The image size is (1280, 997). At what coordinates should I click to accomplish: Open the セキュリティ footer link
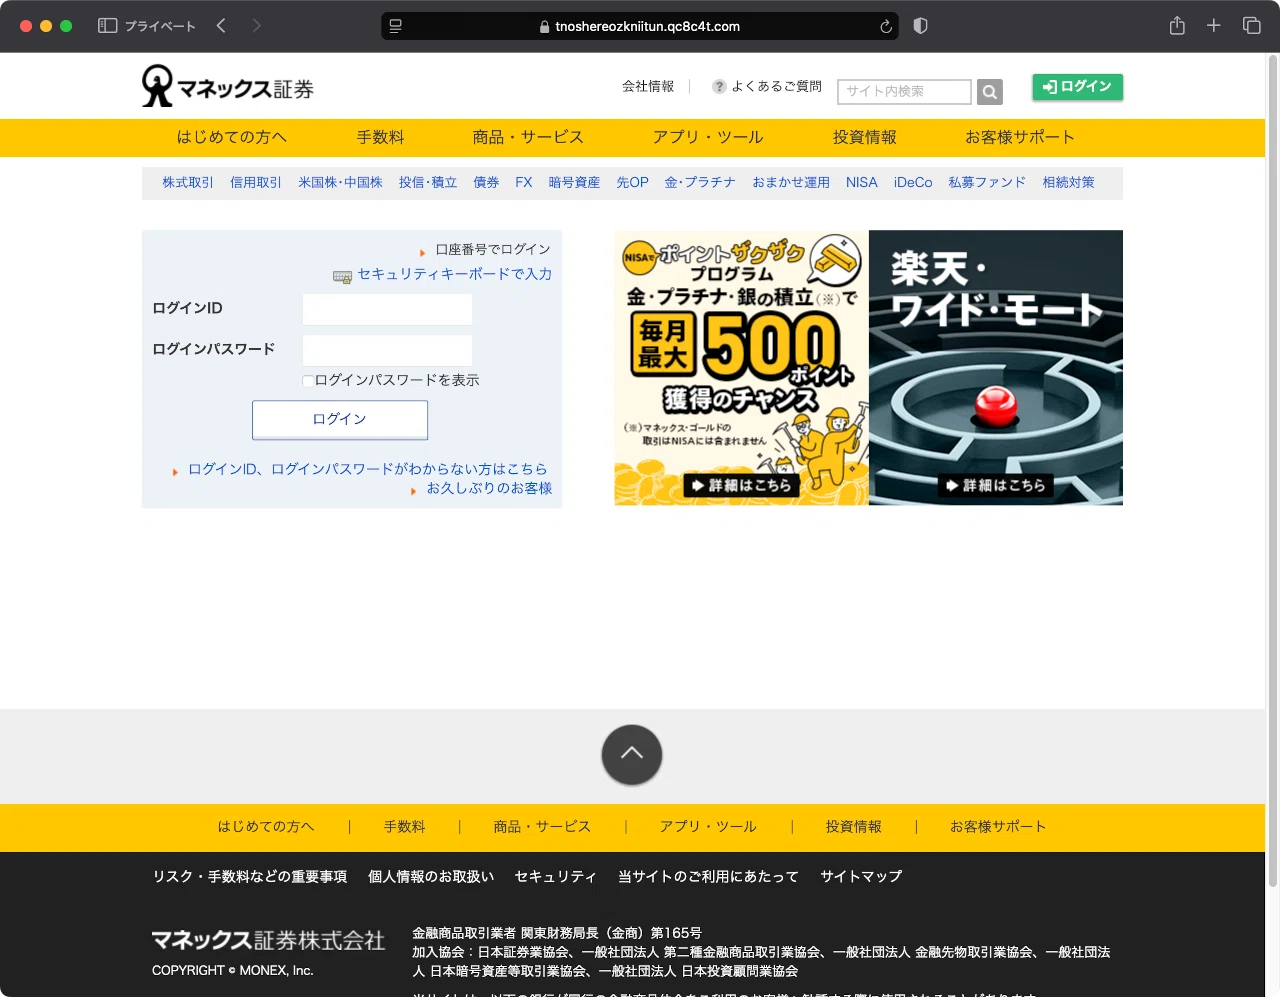point(555,877)
